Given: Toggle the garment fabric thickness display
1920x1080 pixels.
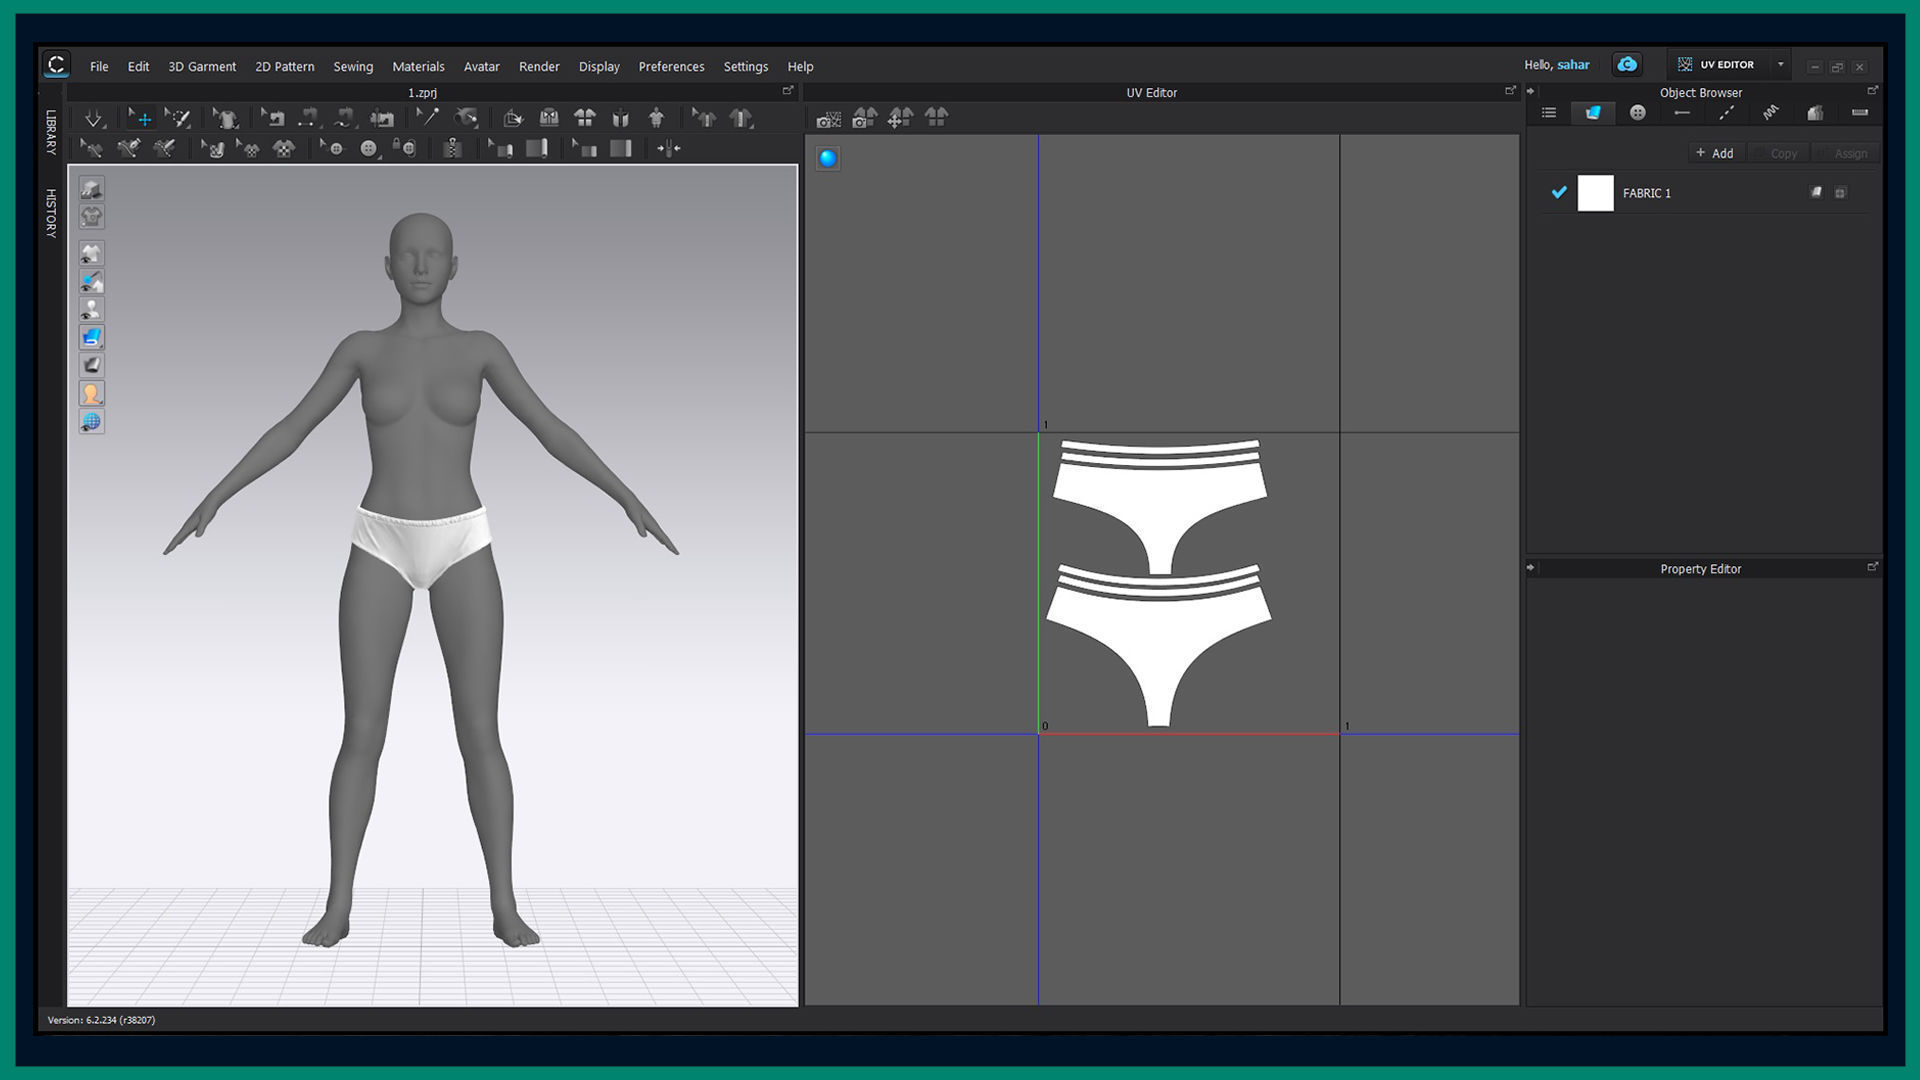Looking at the screenshot, I should 91,366.
